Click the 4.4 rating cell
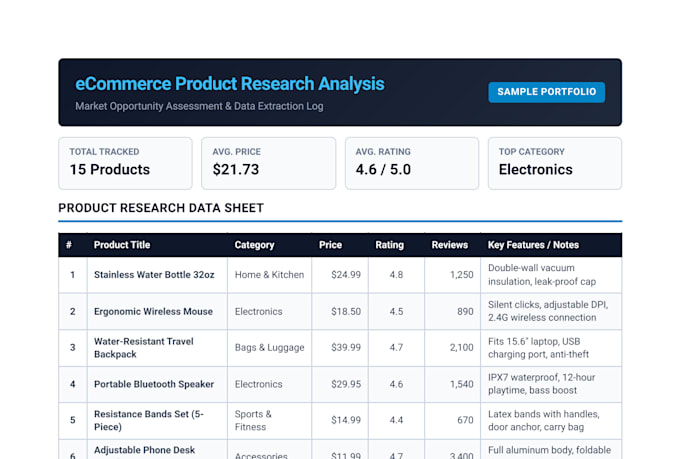Viewport: 680px width, 459px height. pos(396,420)
